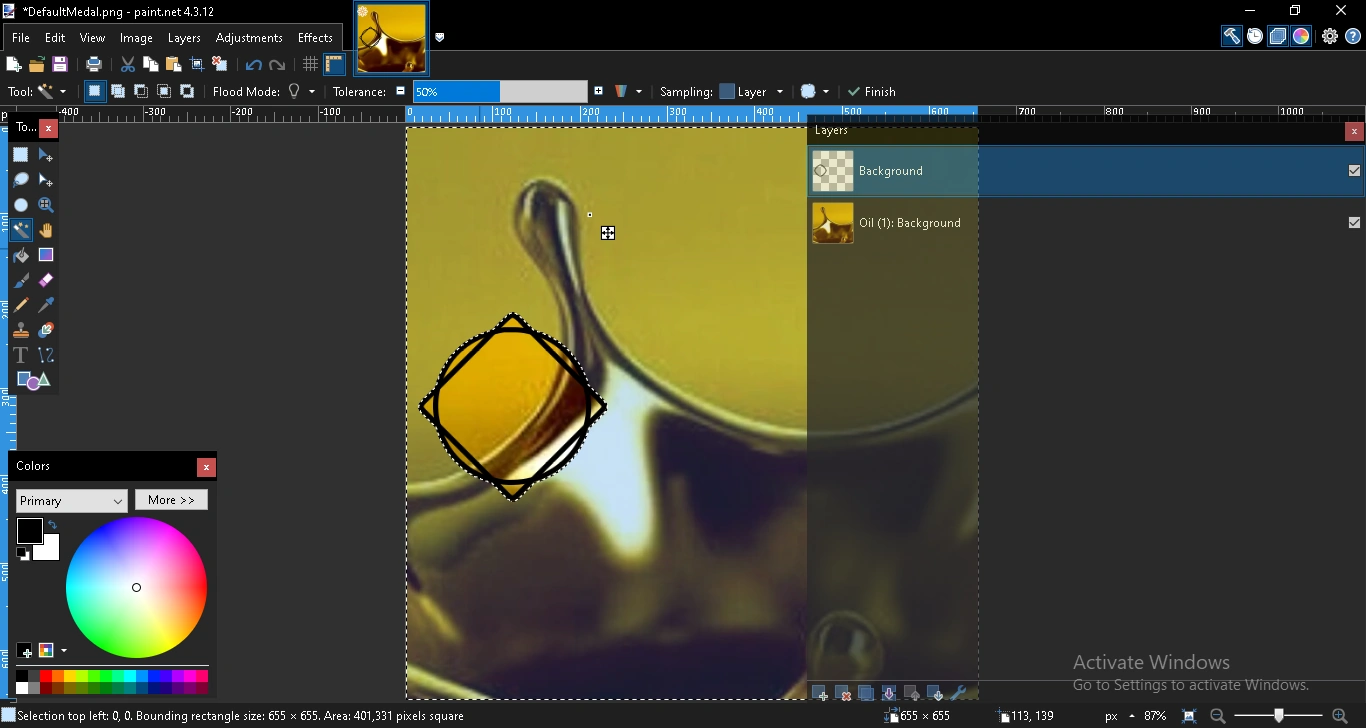
Task: Select the Pencil tool
Action: point(21,306)
